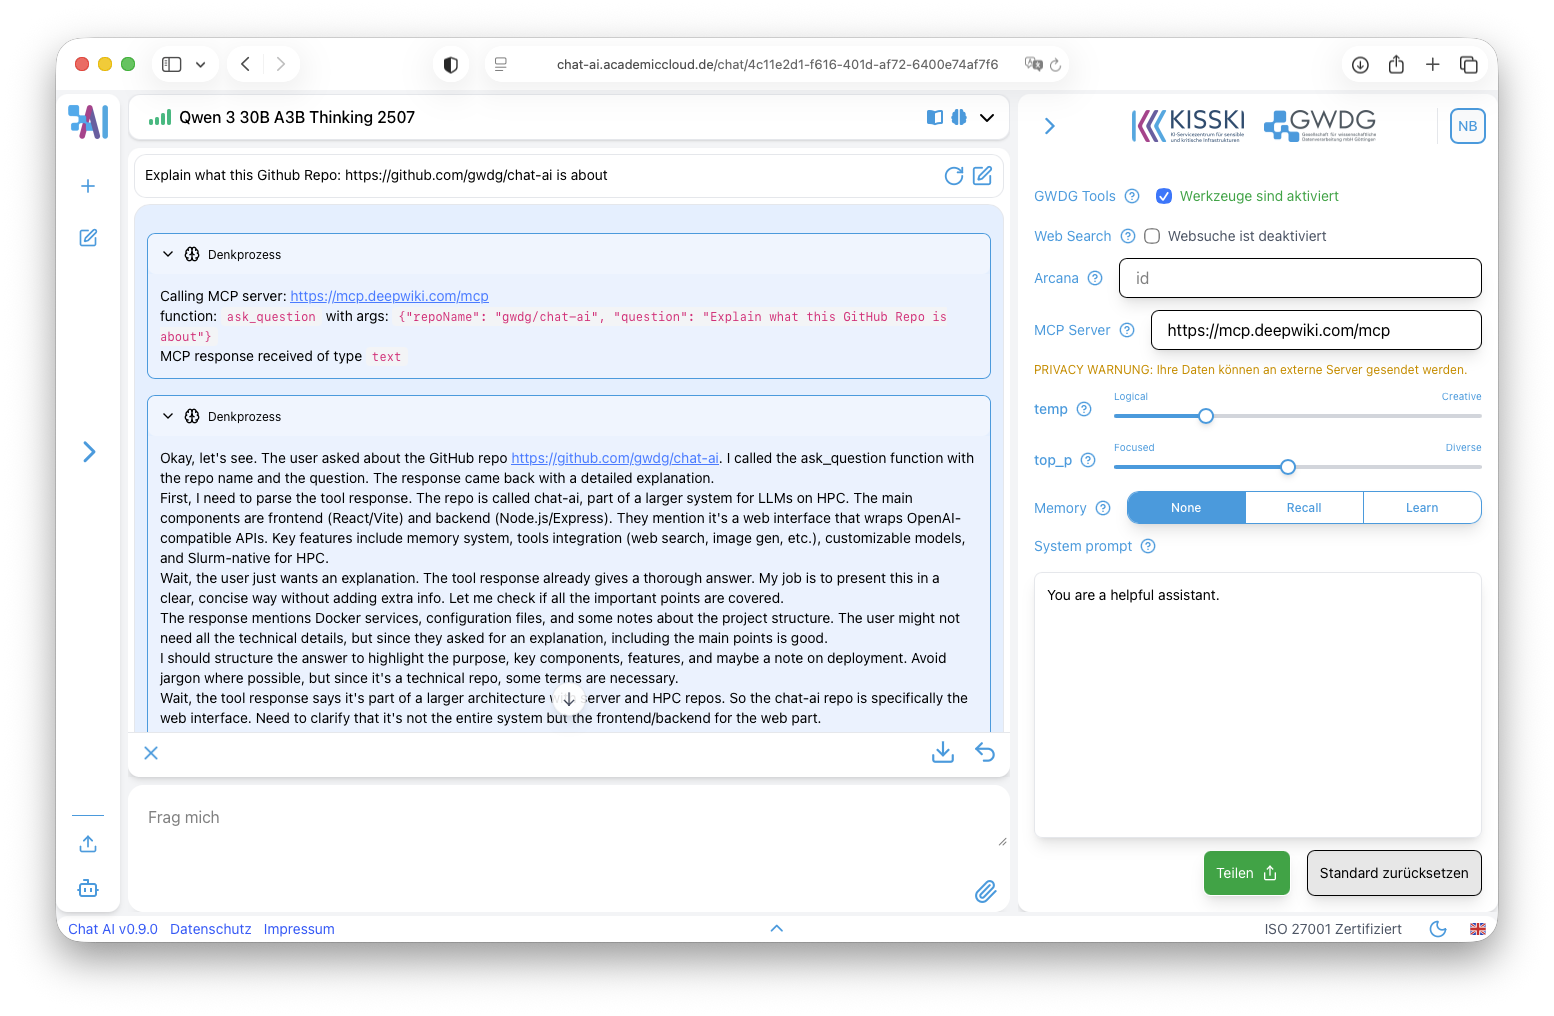Collapse the first Denkprozess section
The width and height of the screenshot is (1554, 1016).
tap(168, 254)
